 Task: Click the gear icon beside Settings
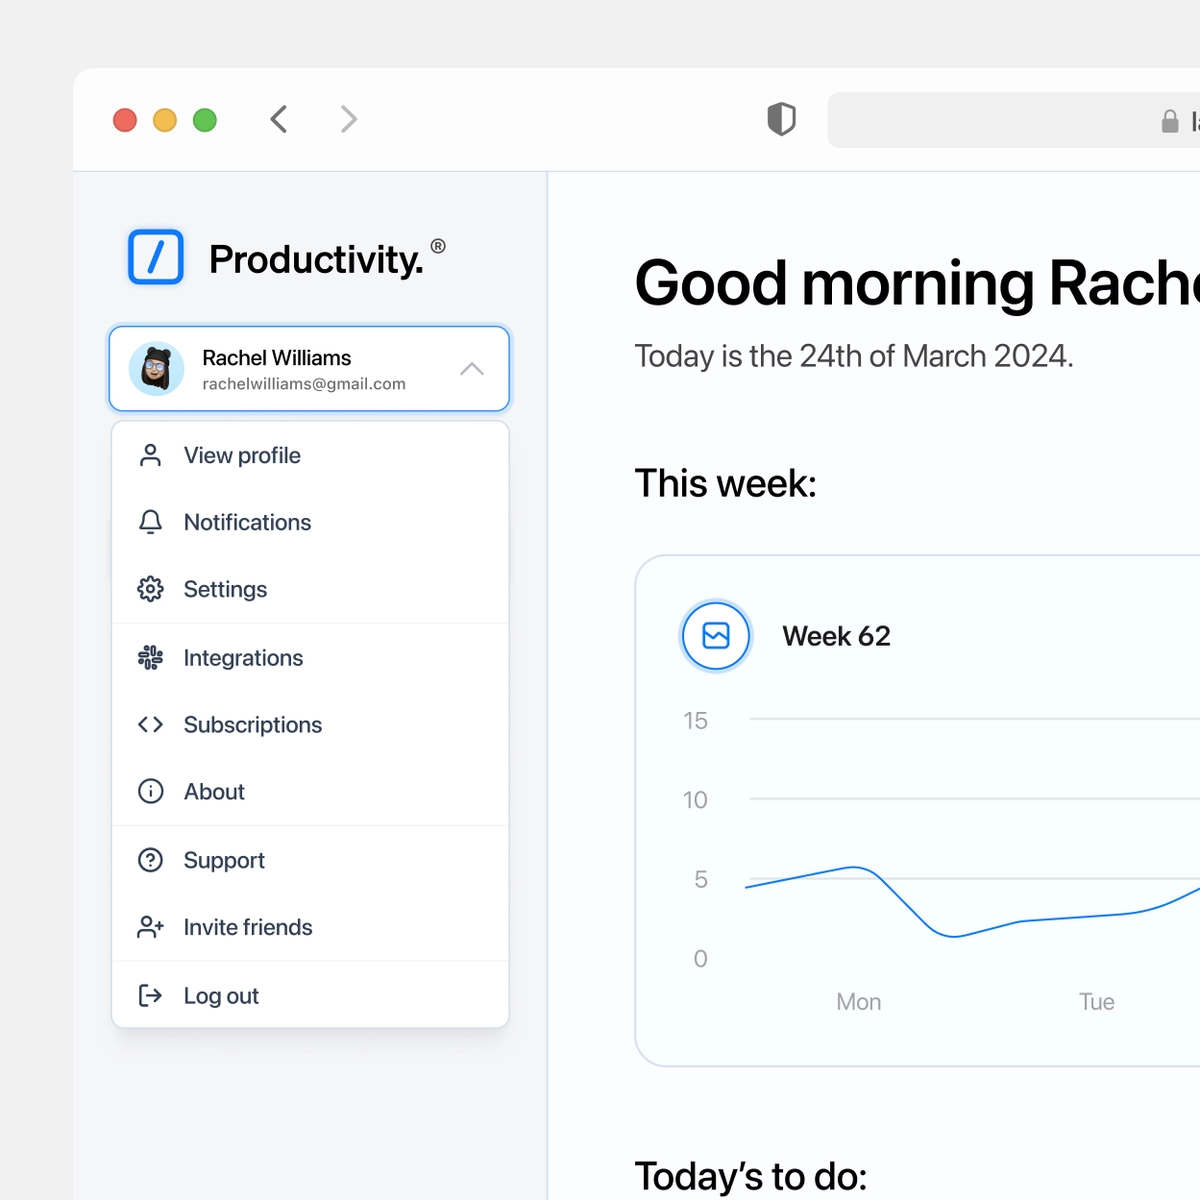point(150,589)
